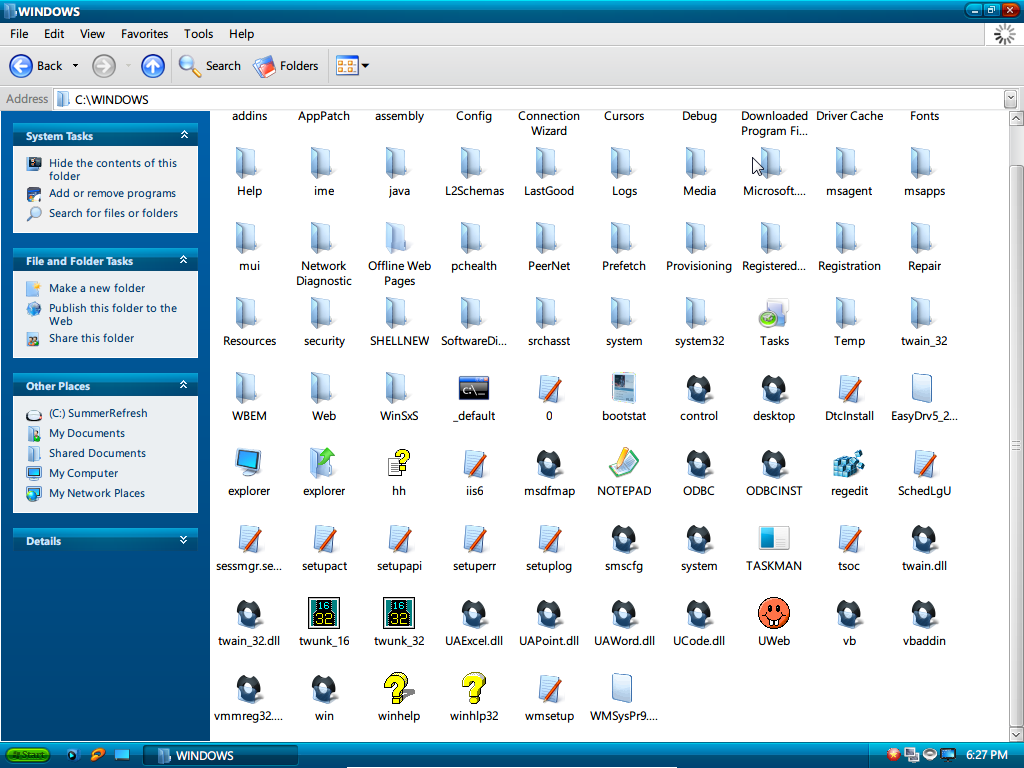Toggle the Folders pane button
The image size is (1024, 768).
[286, 66]
